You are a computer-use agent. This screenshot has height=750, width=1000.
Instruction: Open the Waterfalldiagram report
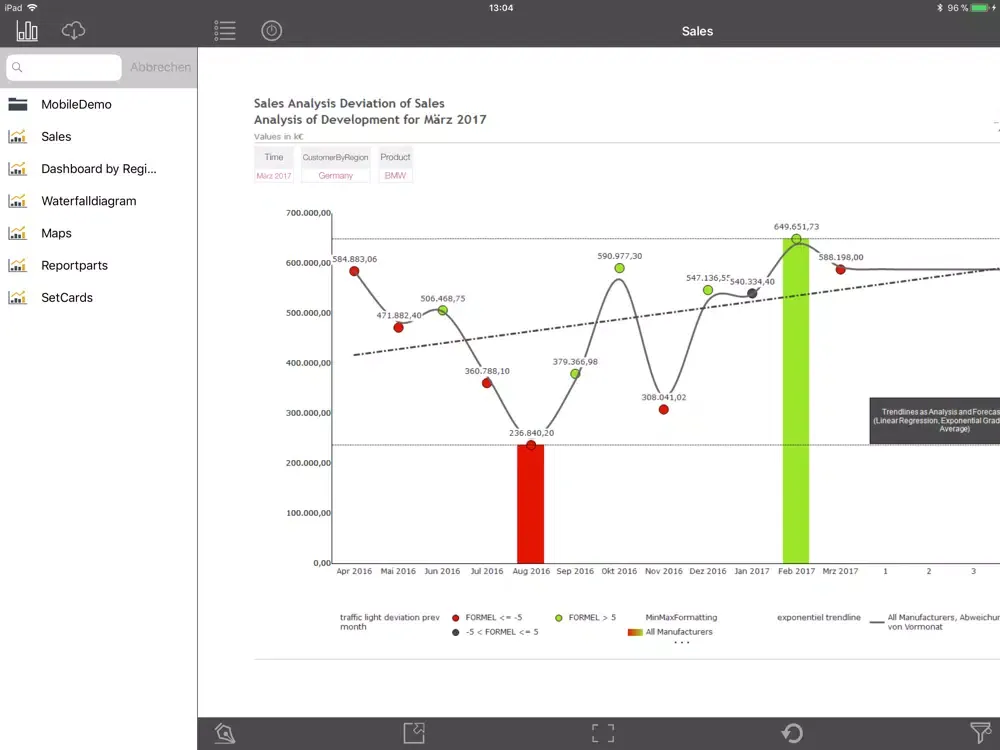tap(98, 201)
